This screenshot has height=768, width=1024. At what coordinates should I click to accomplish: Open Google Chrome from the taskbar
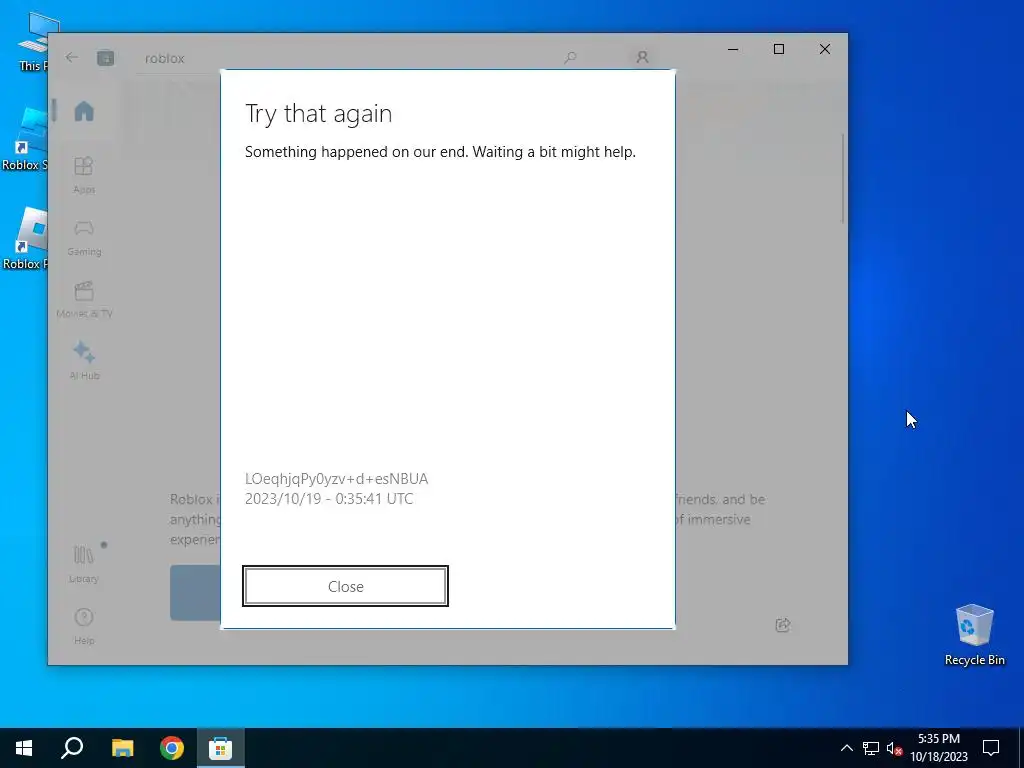pos(172,748)
